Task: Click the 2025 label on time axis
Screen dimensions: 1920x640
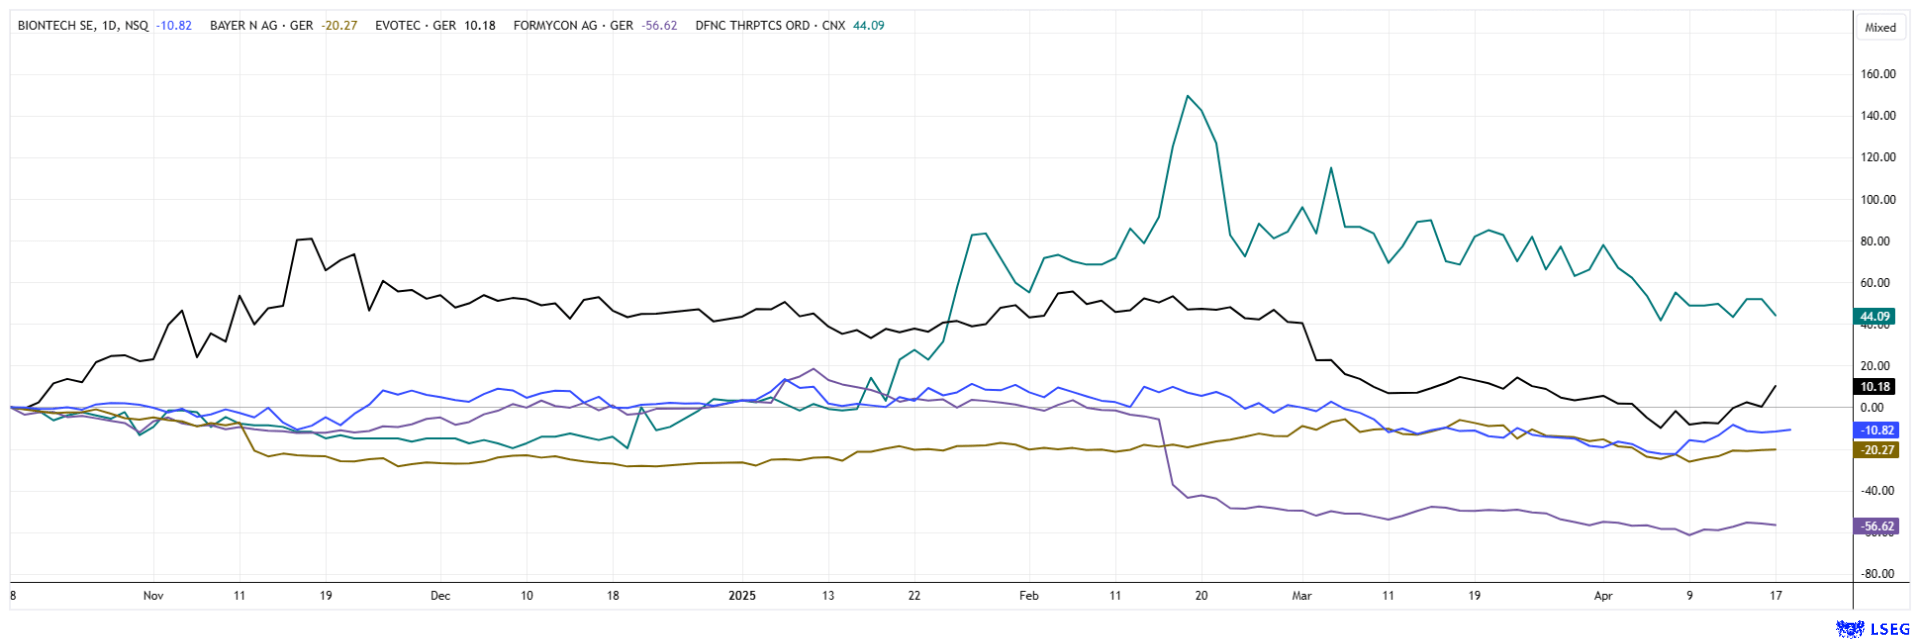Action: (x=742, y=596)
